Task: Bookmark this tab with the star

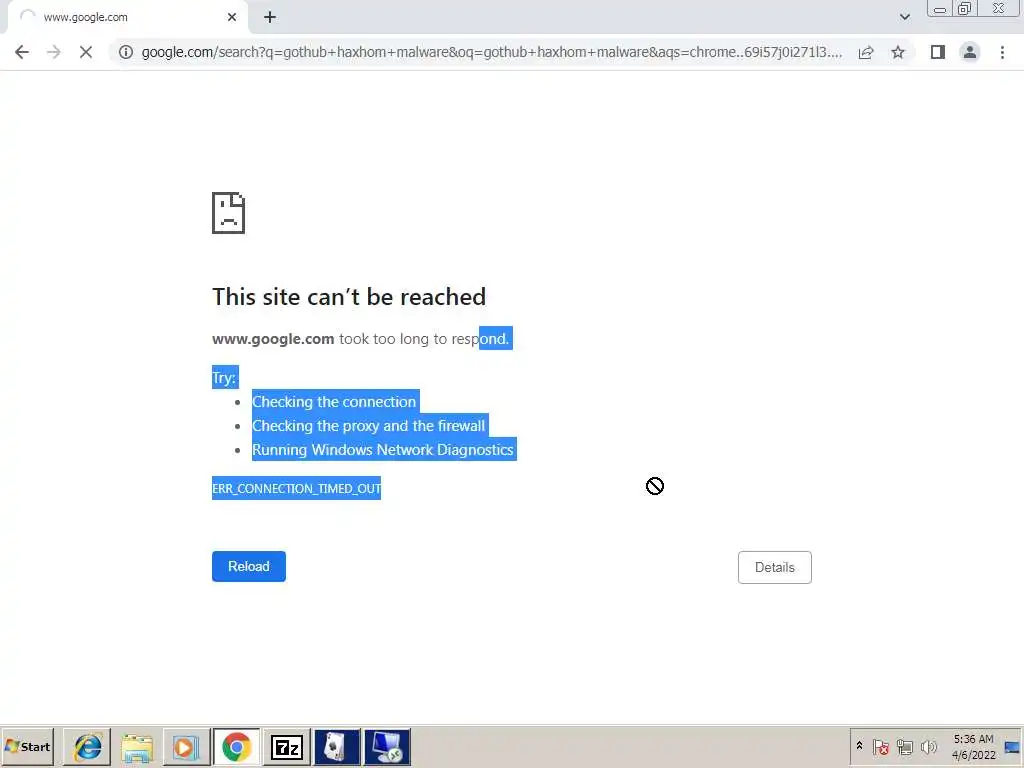Action: pos(898,52)
